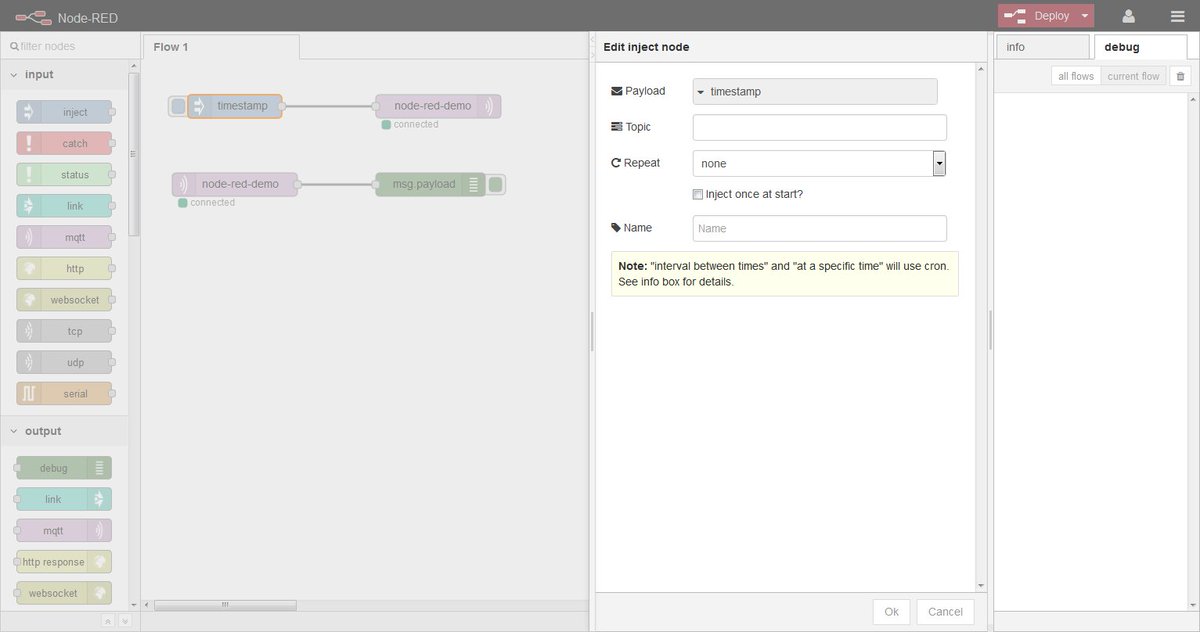The image size is (1200, 632).
Task: Choose the input mqtt node
Action: coord(64,237)
